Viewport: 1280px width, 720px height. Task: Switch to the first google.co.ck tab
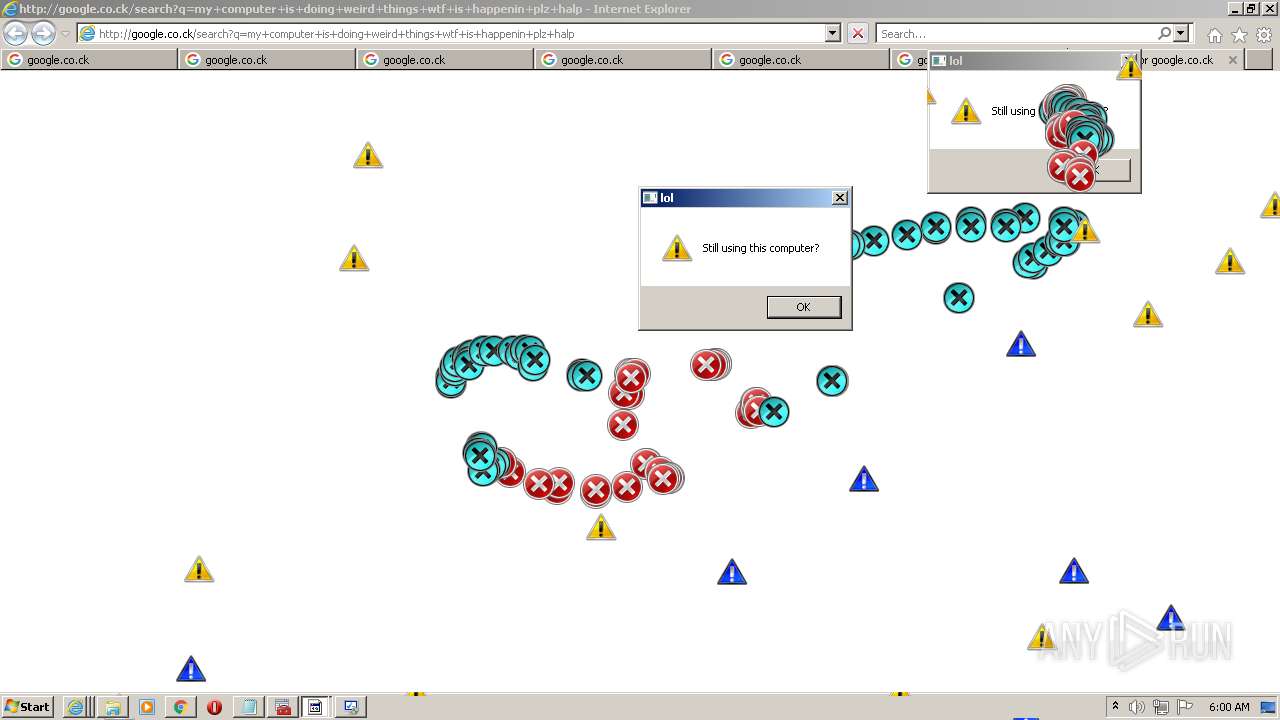pos(89,59)
